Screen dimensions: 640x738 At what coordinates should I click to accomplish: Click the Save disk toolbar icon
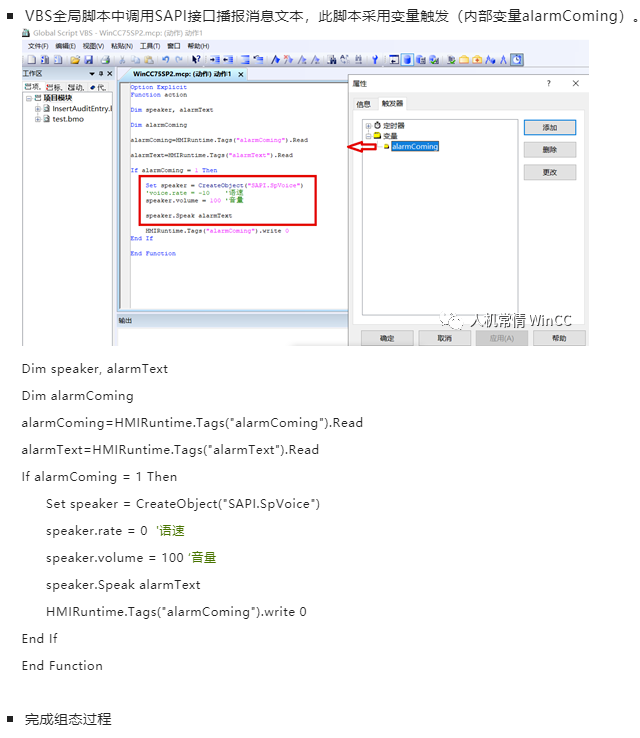(x=88, y=60)
